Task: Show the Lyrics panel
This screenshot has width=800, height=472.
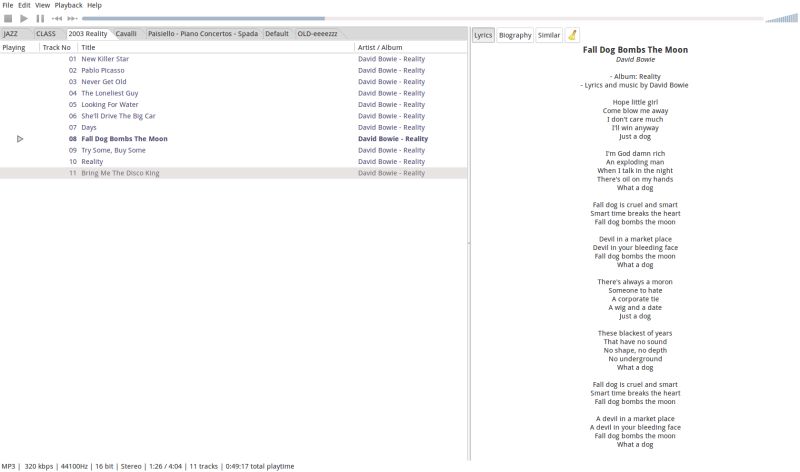Action: pyautogui.click(x=483, y=35)
